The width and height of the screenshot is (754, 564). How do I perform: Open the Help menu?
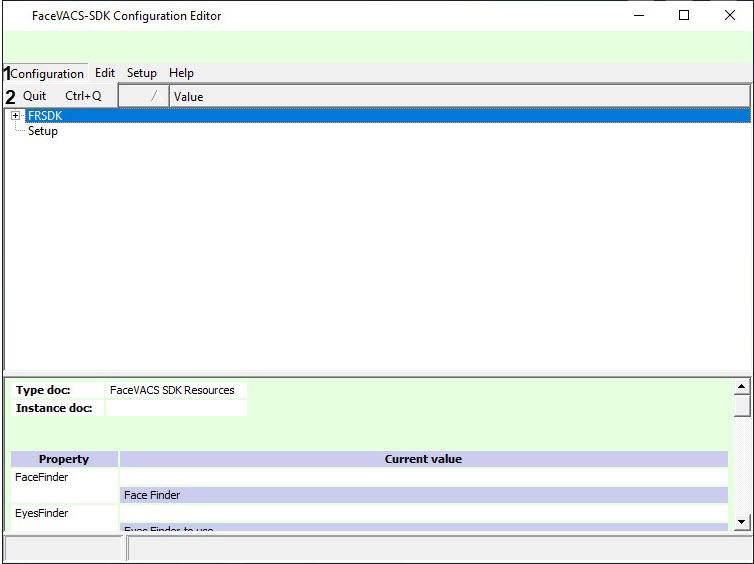tap(181, 73)
